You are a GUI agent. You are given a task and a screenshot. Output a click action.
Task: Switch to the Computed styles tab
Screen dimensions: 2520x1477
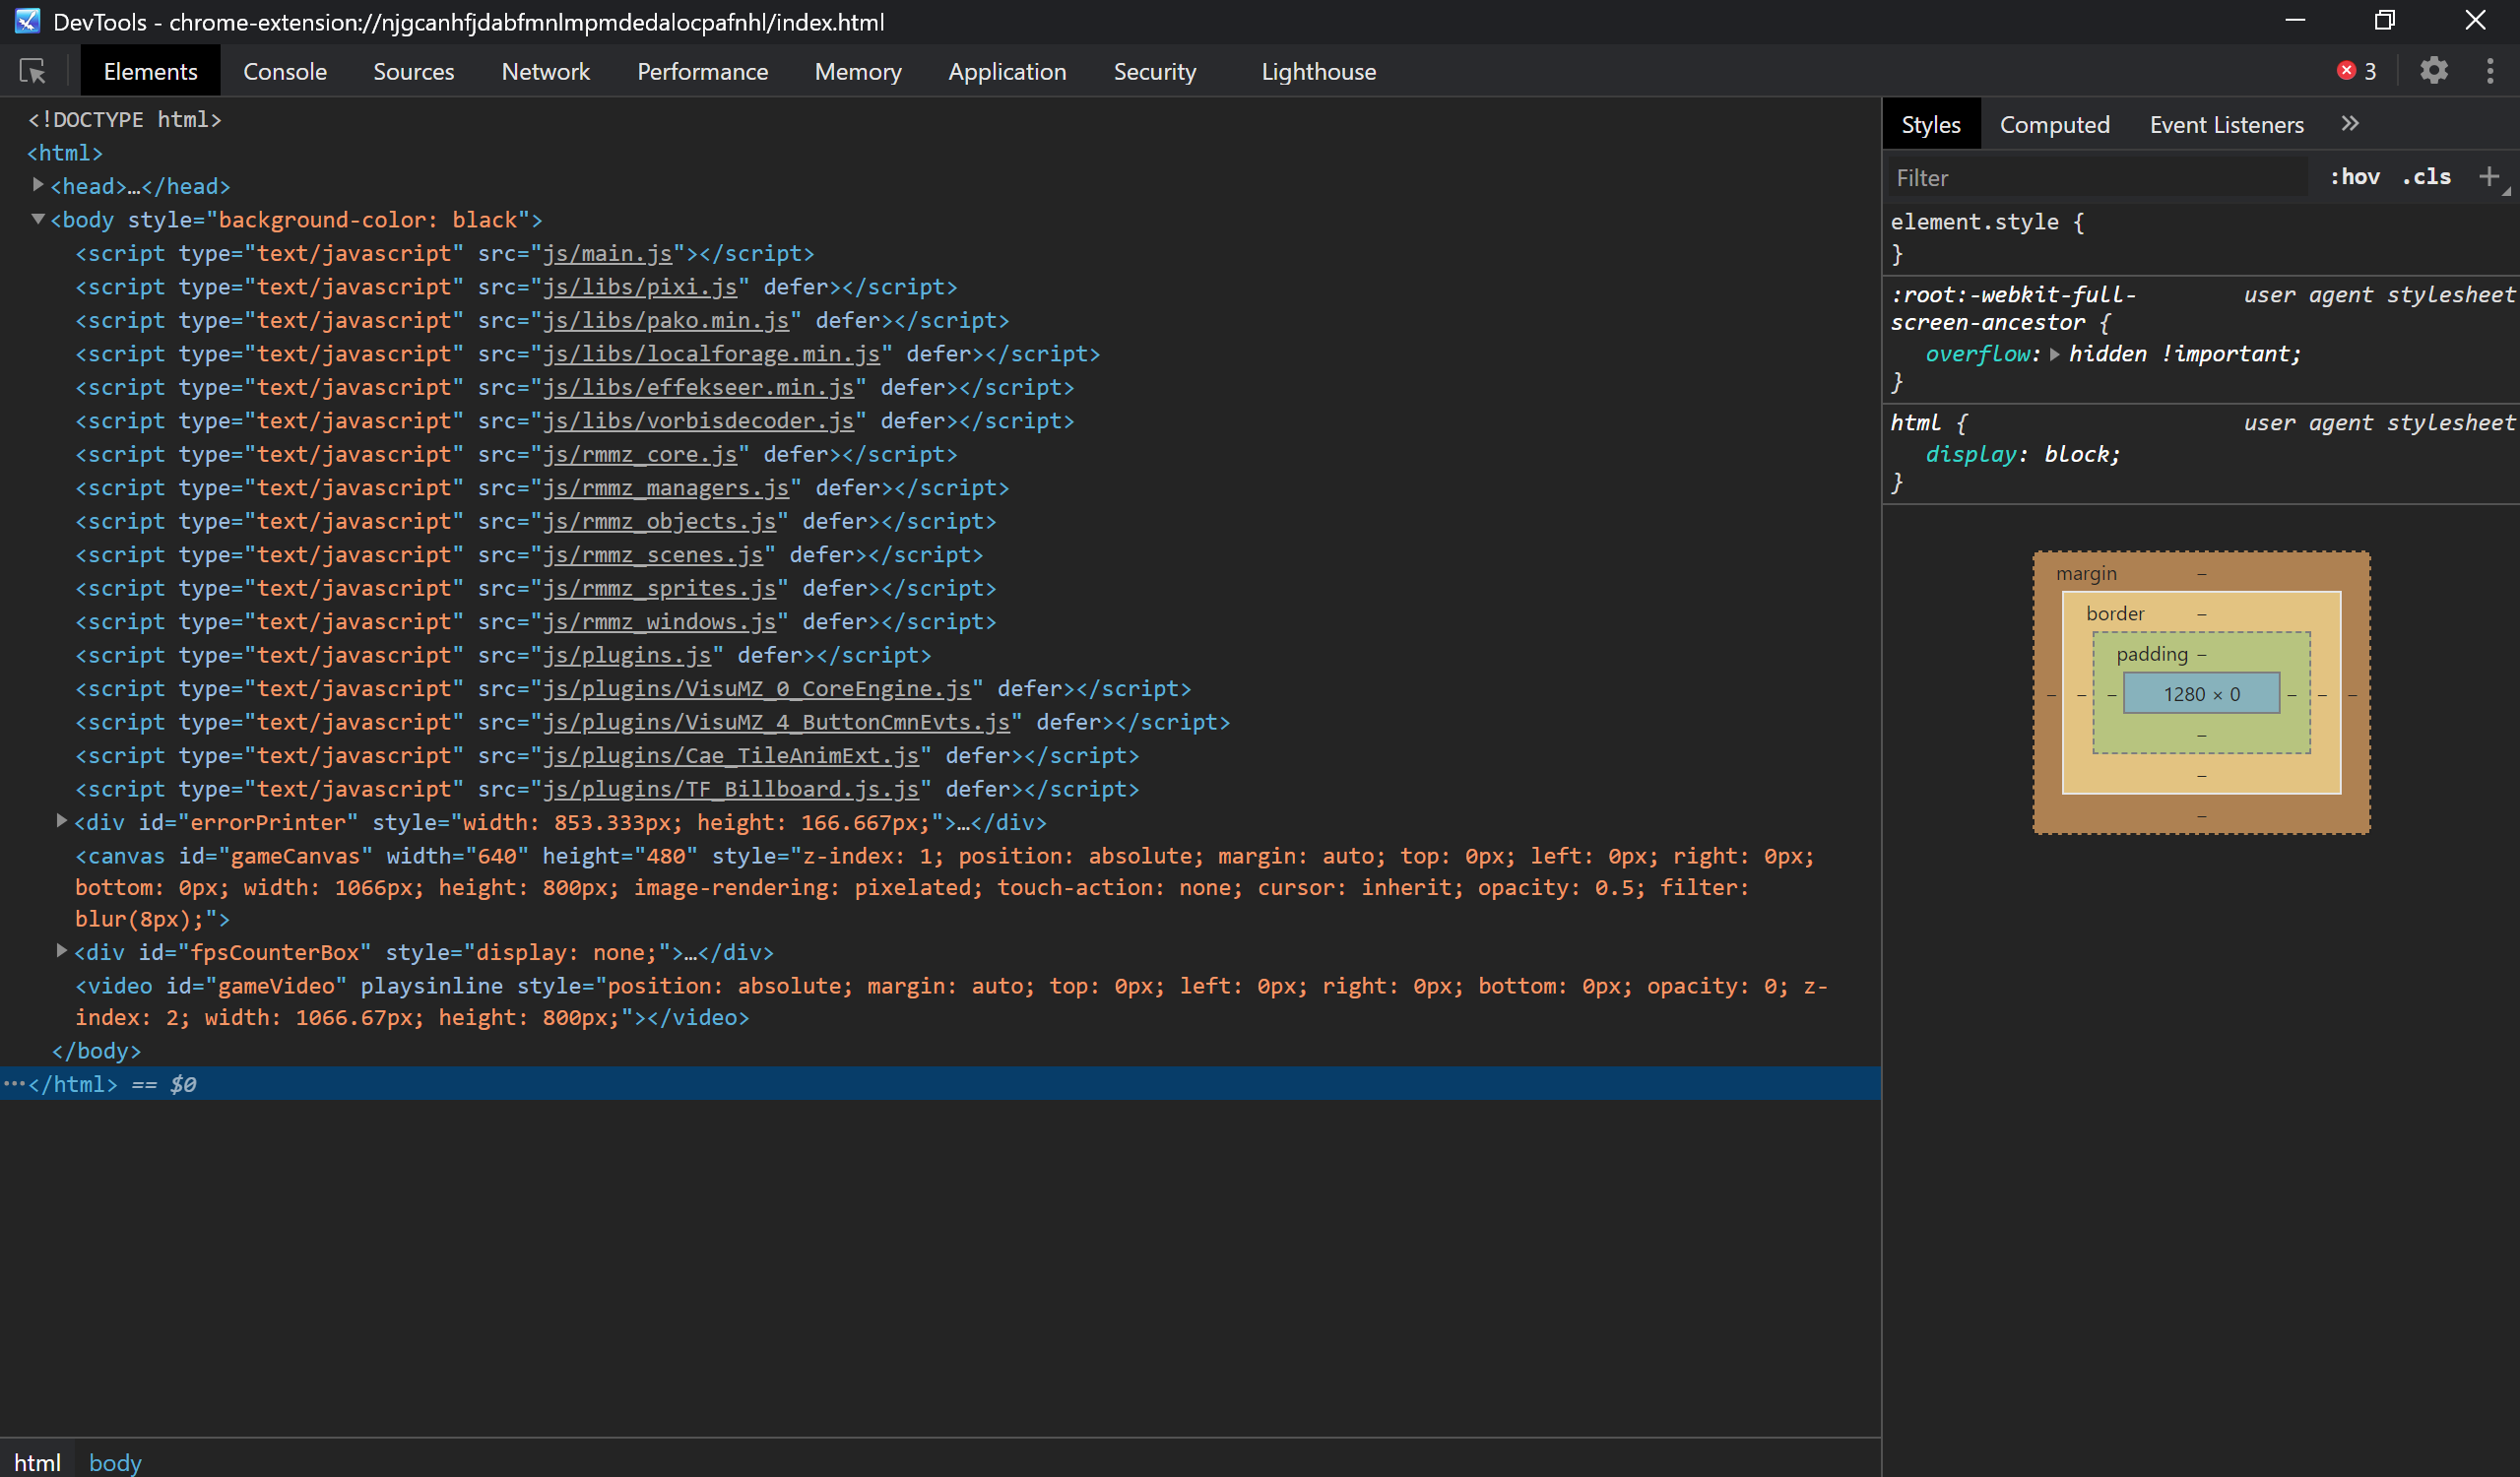pyautogui.click(x=2054, y=125)
